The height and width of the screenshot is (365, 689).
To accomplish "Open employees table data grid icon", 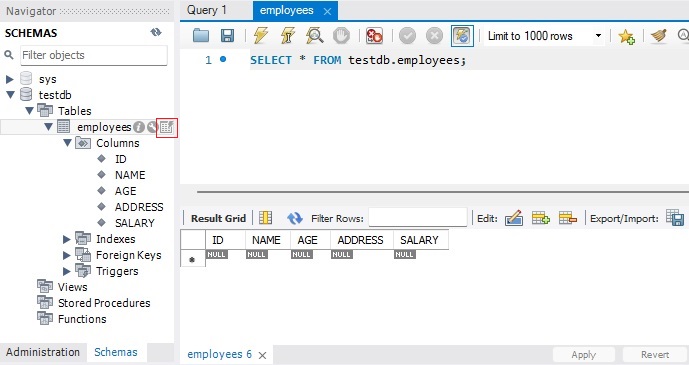I will (x=167, y=127).
